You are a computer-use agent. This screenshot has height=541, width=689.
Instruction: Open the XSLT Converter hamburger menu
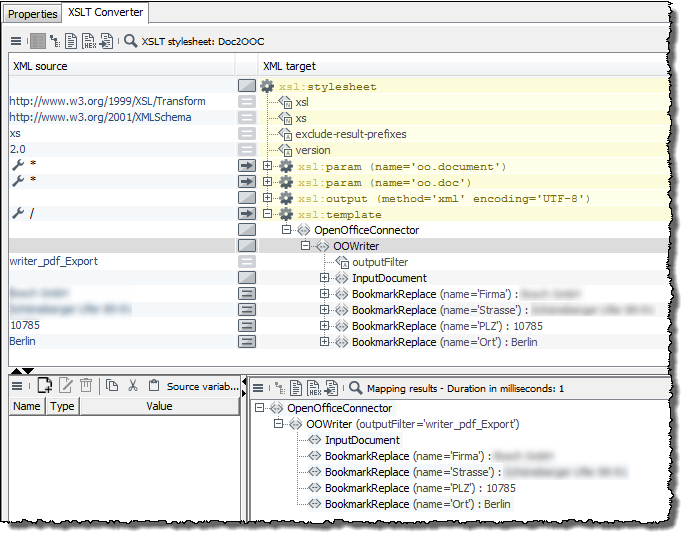(x=16, y=41)
